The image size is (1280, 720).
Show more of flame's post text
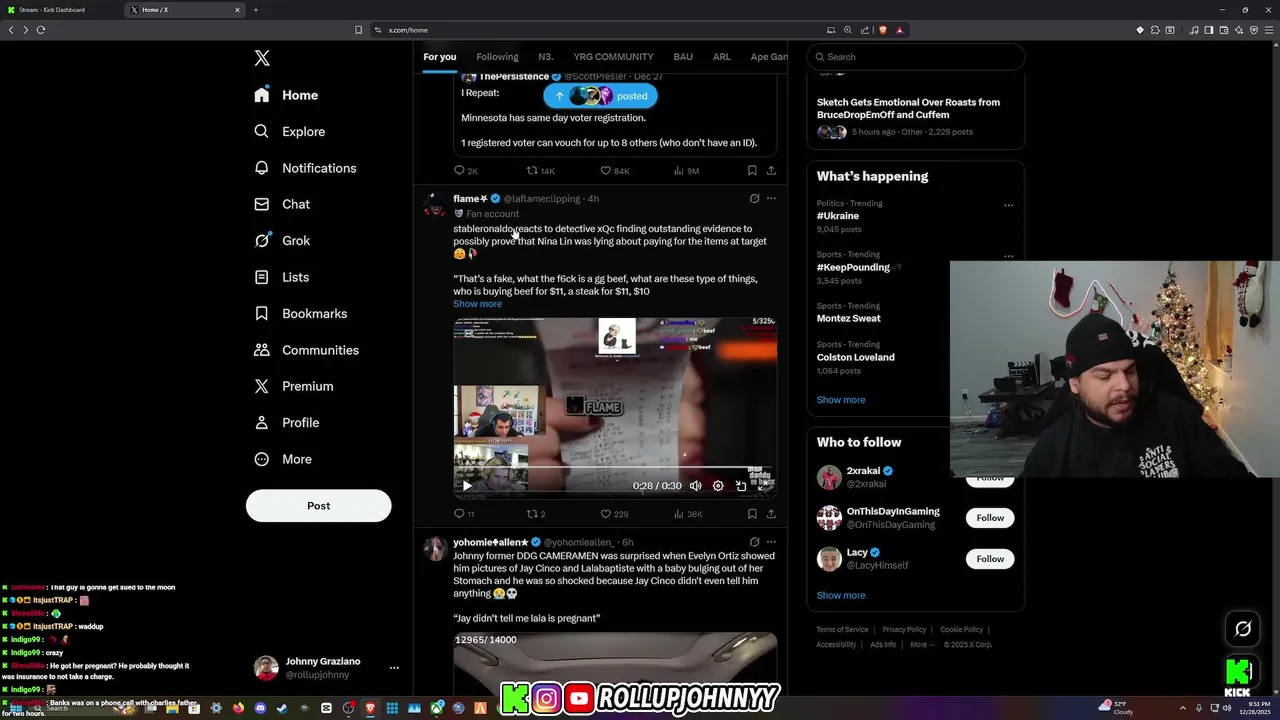[477, 304]
